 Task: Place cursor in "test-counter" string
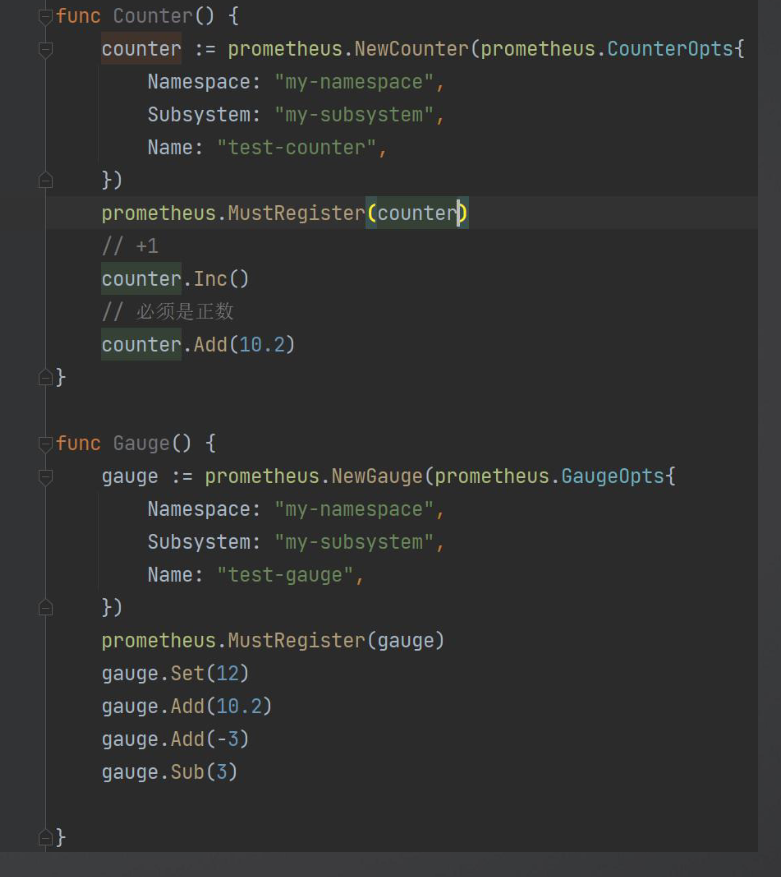coord(297,148)
